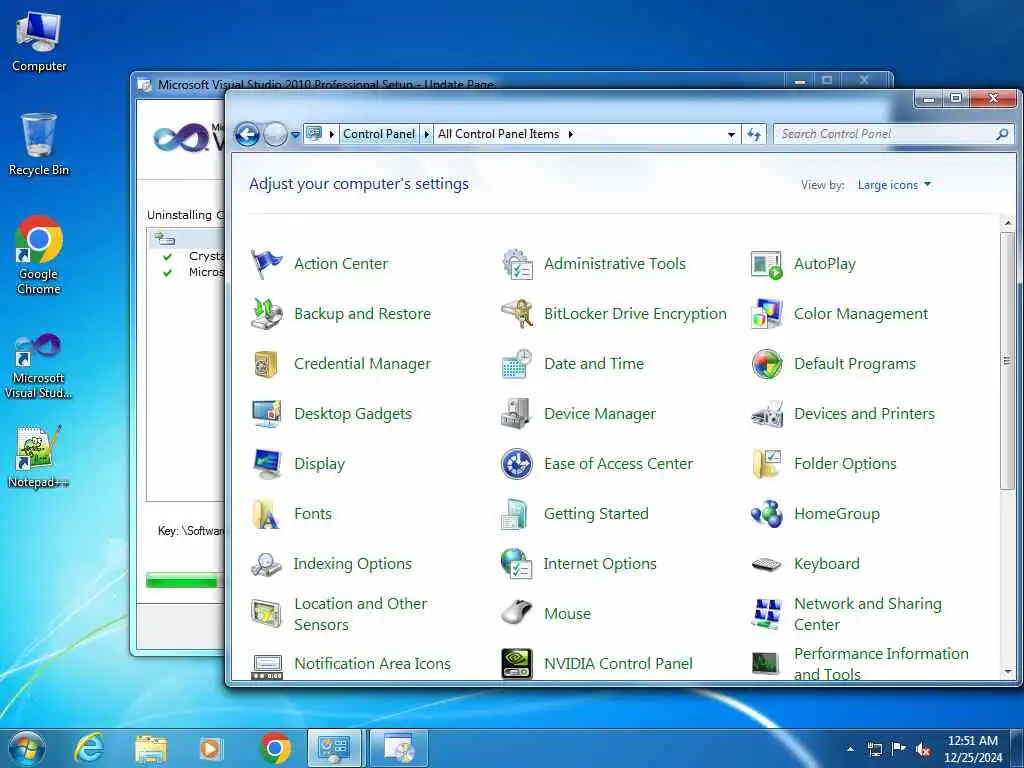Launch Internet Explorer from the taskbar
The height and width of the screenshot is (768, 1024).
pyautogui.click(x=89, y=748)
